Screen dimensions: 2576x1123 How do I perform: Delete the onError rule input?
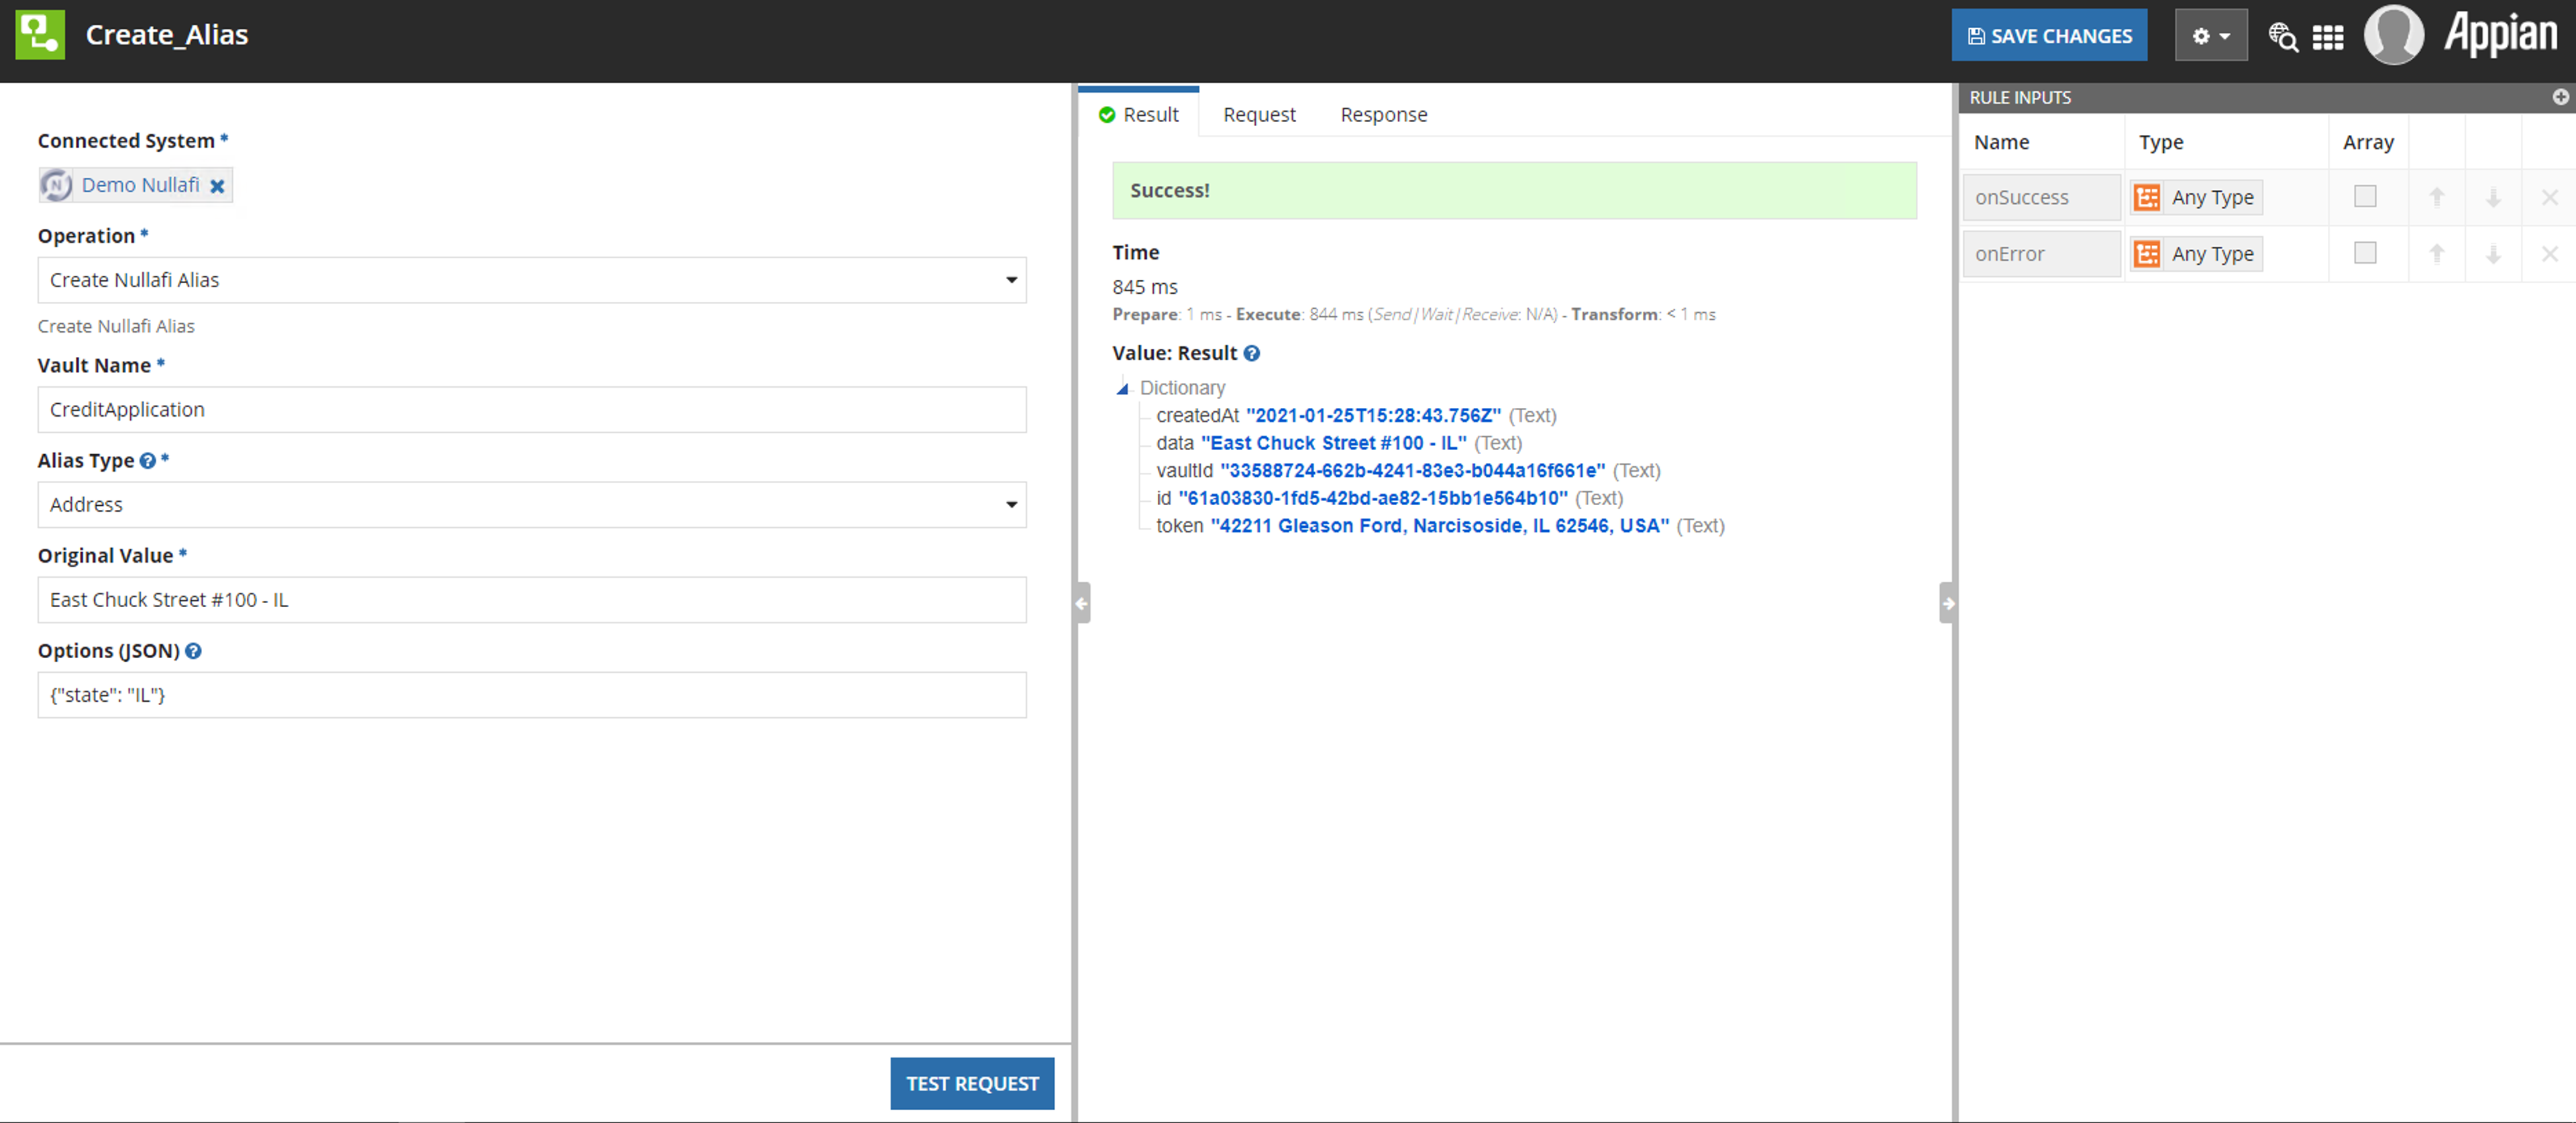coord(2549,254)
